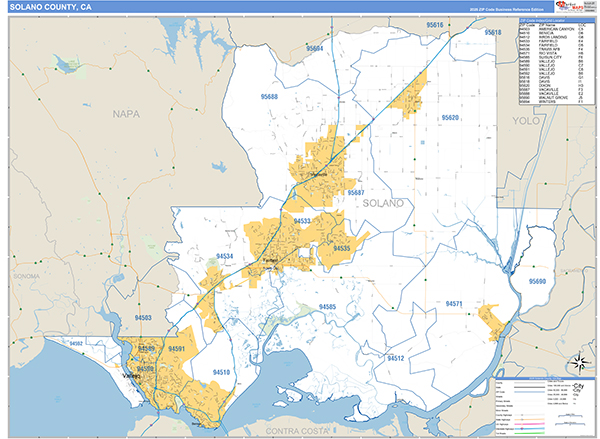Click the CONTRA COSTA county label
Viewport: 600px width, 439px height.
point(297,431)
